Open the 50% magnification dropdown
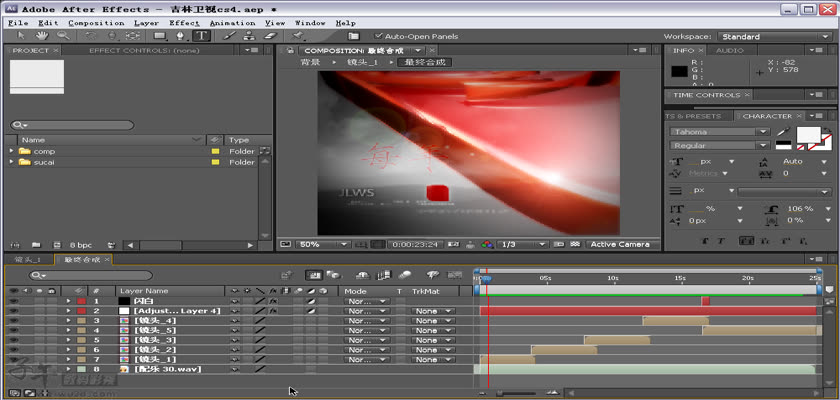 (322, 244)
